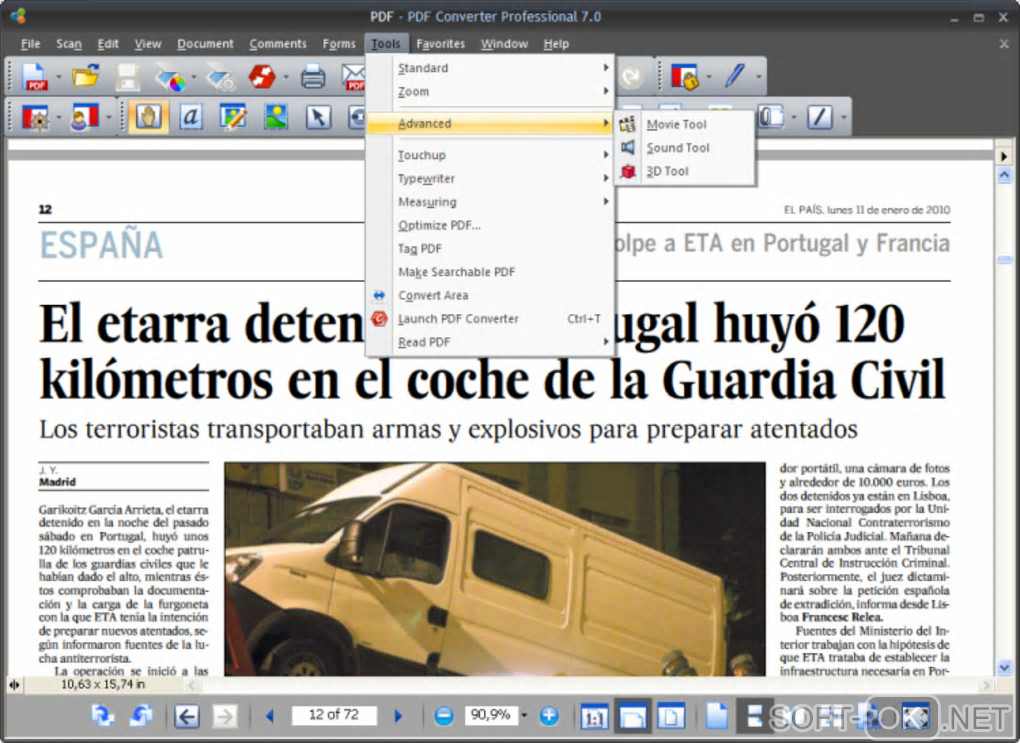This screenshot has height=743, width=1020.
Task: Select Launch PDF Converter entry
Action: [x=490, y=319]
